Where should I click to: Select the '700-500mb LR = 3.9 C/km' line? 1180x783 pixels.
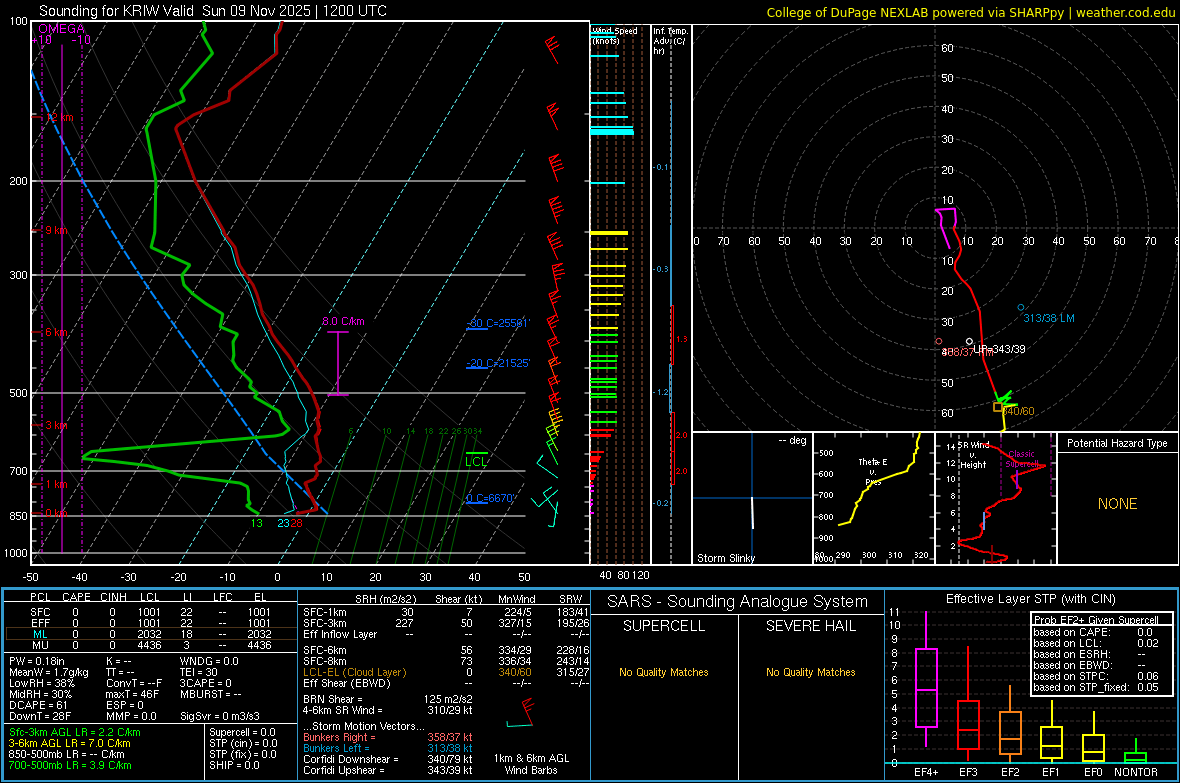click(70, 765)
